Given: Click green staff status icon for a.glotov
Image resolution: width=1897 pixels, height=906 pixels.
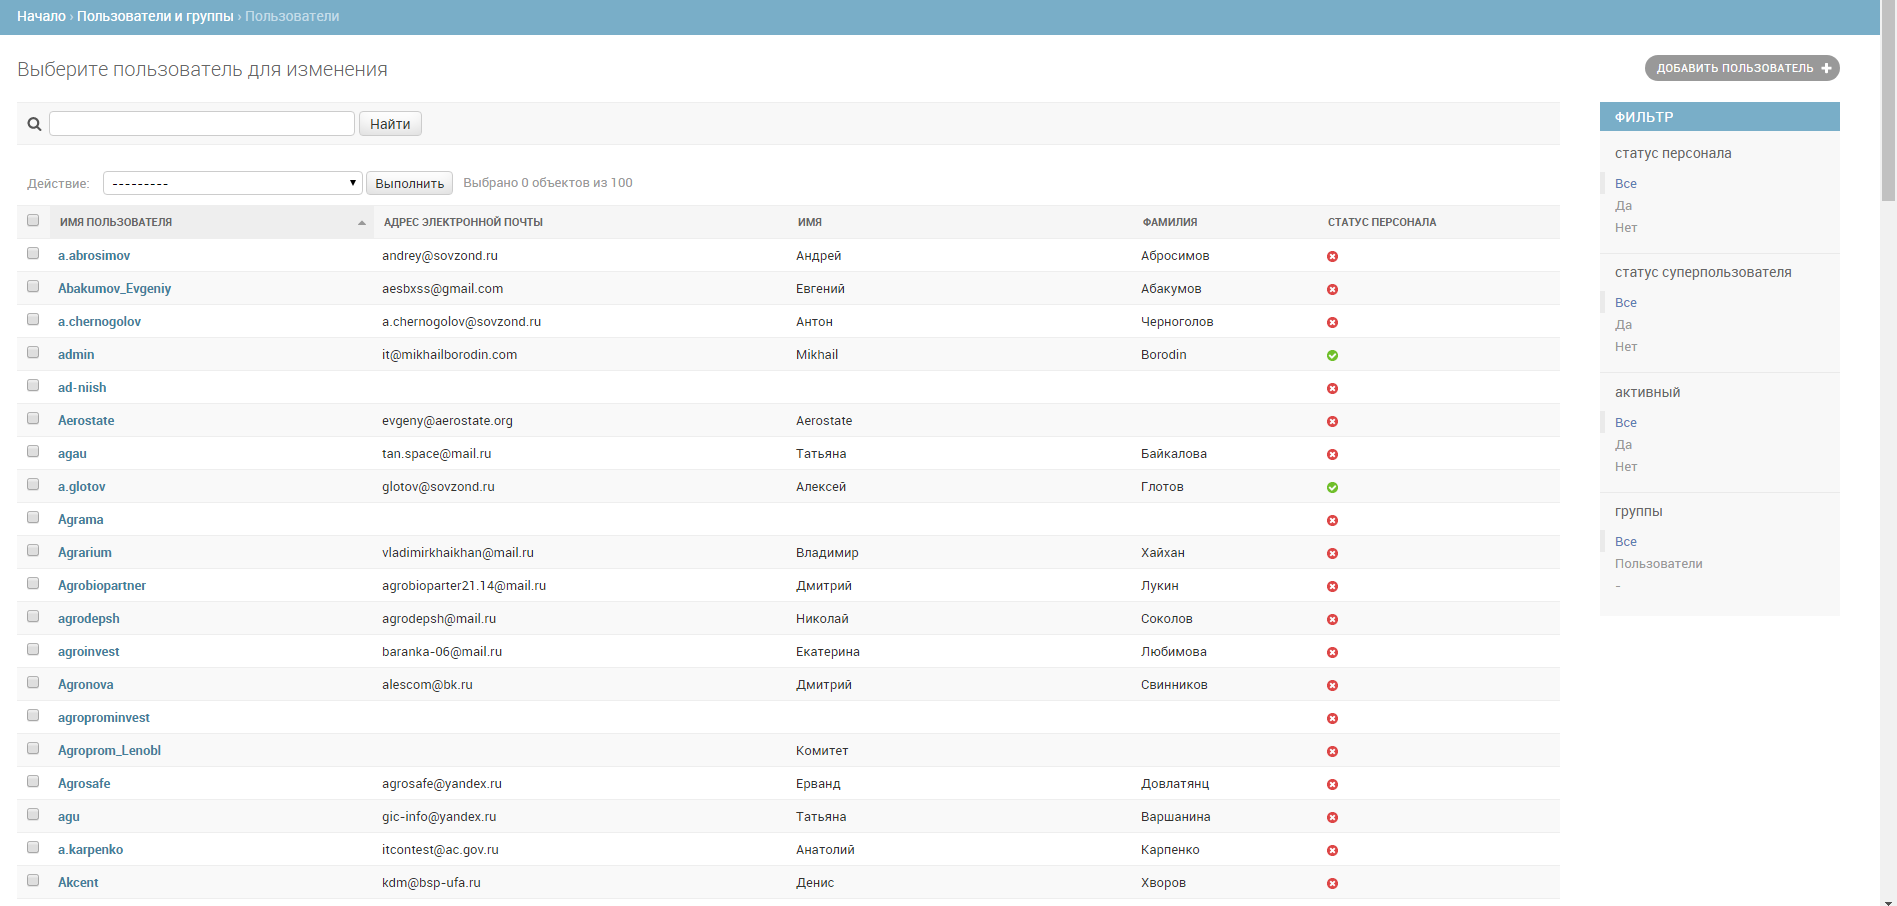Looking at the screenshot, I should tap(1332, 488).
